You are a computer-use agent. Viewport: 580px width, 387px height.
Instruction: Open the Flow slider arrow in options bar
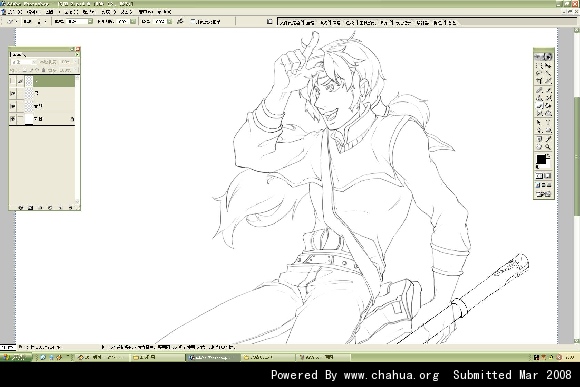pyautogui.click(x=169, y=21)
